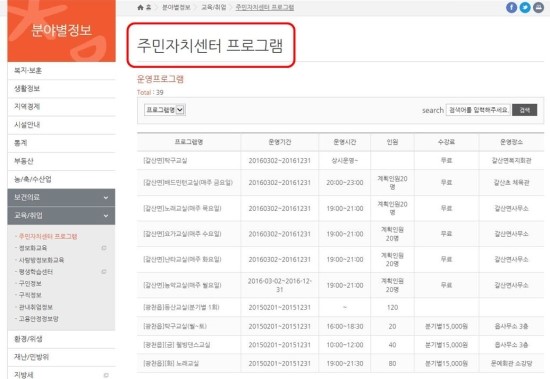This screenshot has height=379, width=550.
Task: Select 지역경제 sidebar menu
Action: pos(27,106)
